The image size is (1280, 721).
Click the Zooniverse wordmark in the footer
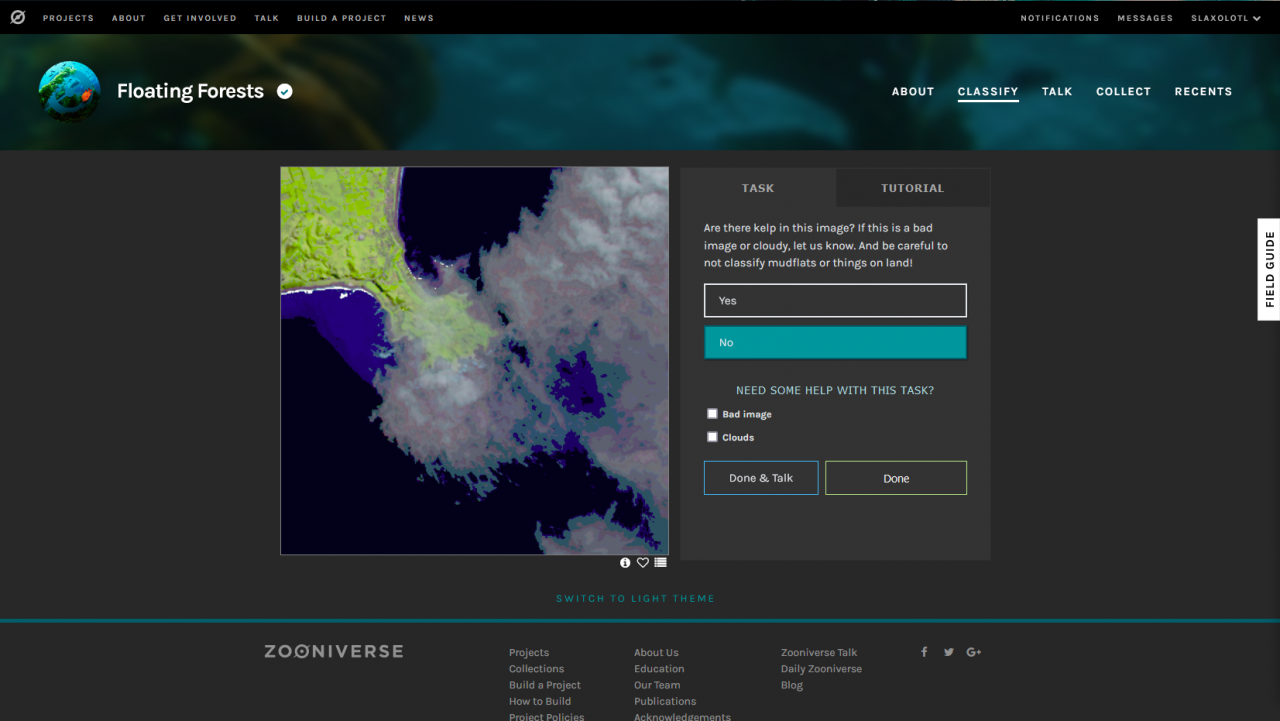(334, 651)
